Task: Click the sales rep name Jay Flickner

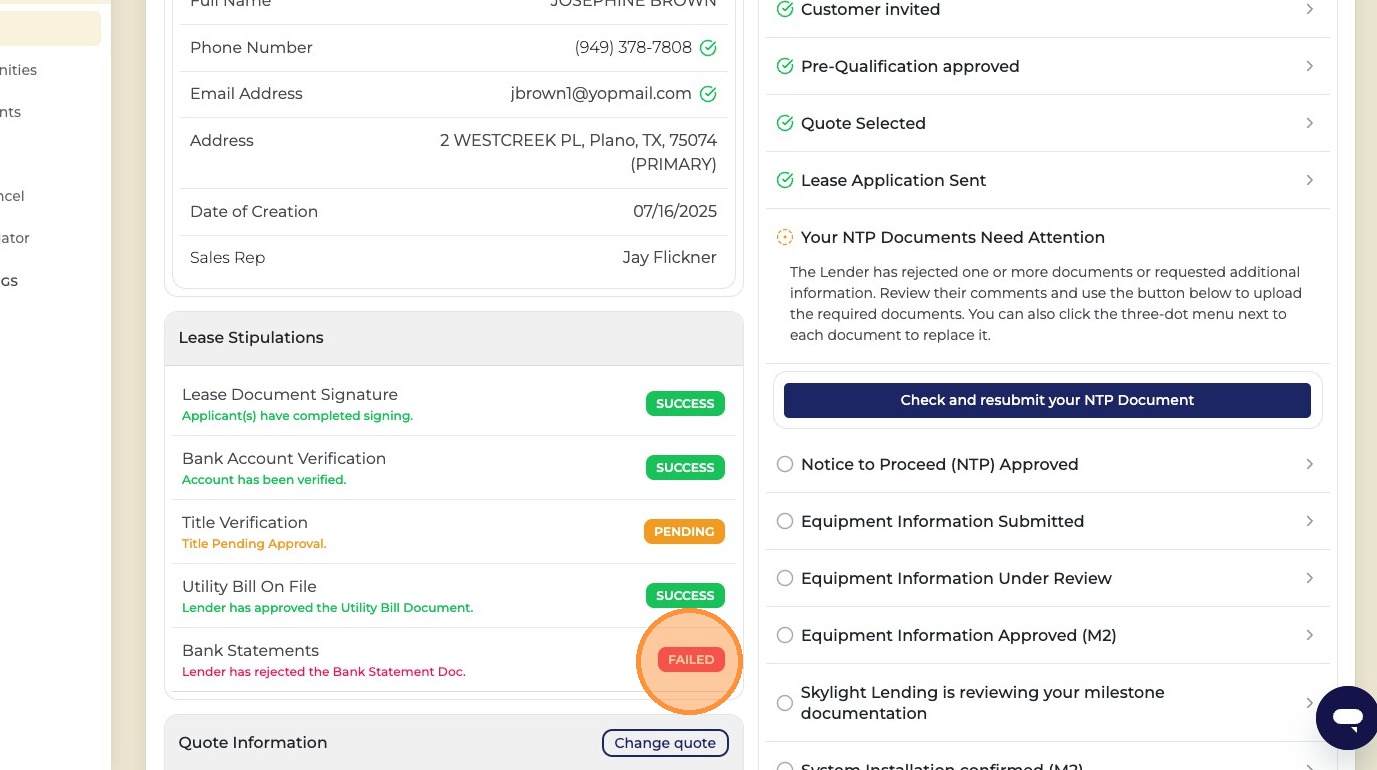Action: coord(669,258)
